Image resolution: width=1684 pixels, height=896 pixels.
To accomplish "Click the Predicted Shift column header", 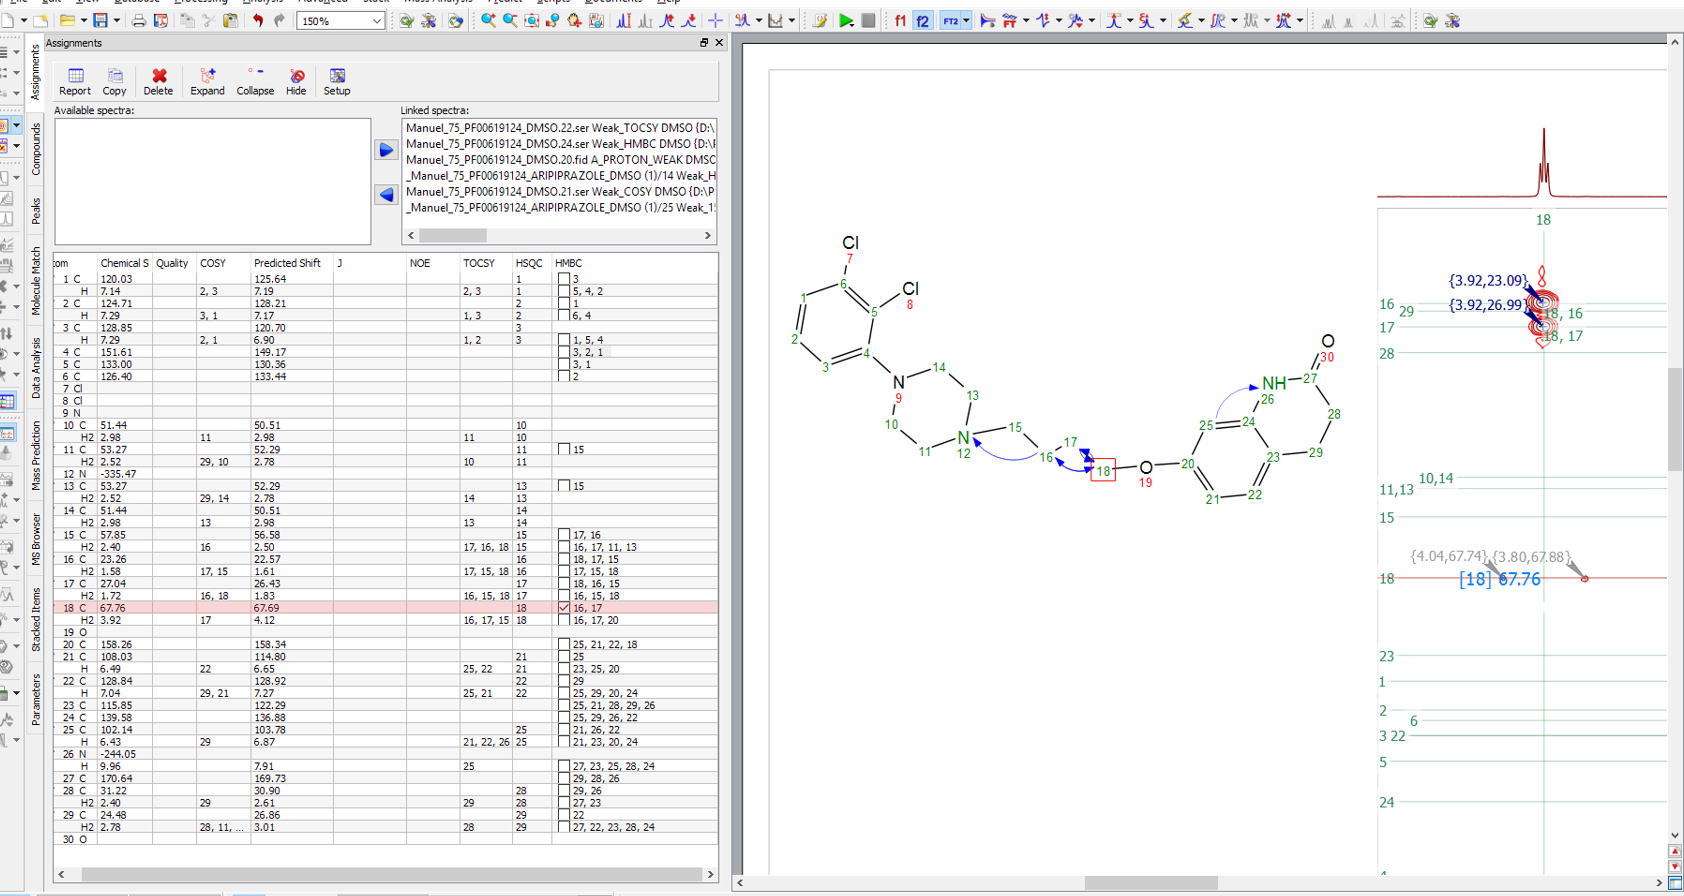I will tap(290, 263).
